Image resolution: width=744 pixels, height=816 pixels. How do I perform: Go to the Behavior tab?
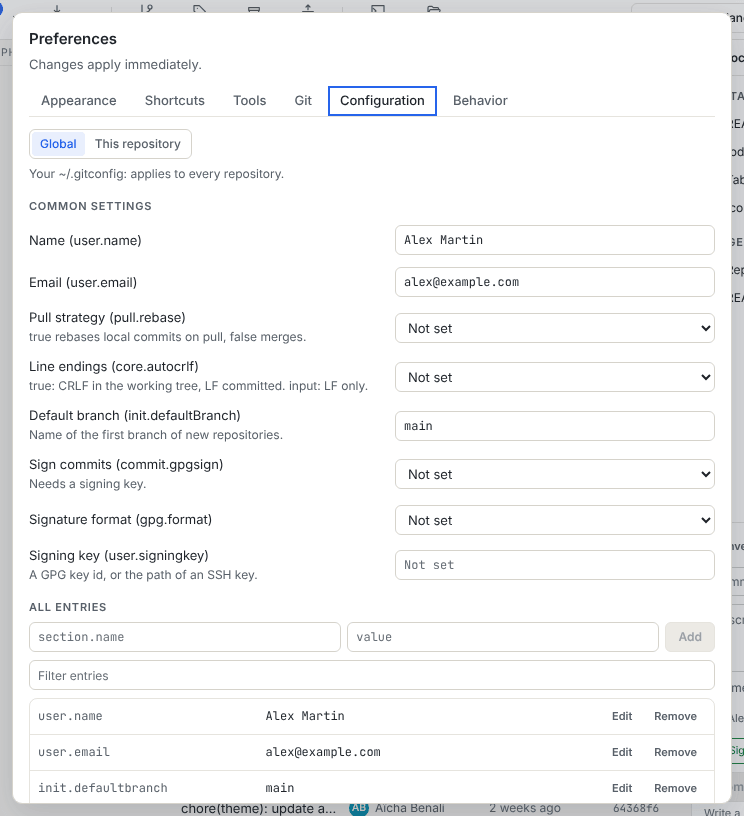pos(480,100)
